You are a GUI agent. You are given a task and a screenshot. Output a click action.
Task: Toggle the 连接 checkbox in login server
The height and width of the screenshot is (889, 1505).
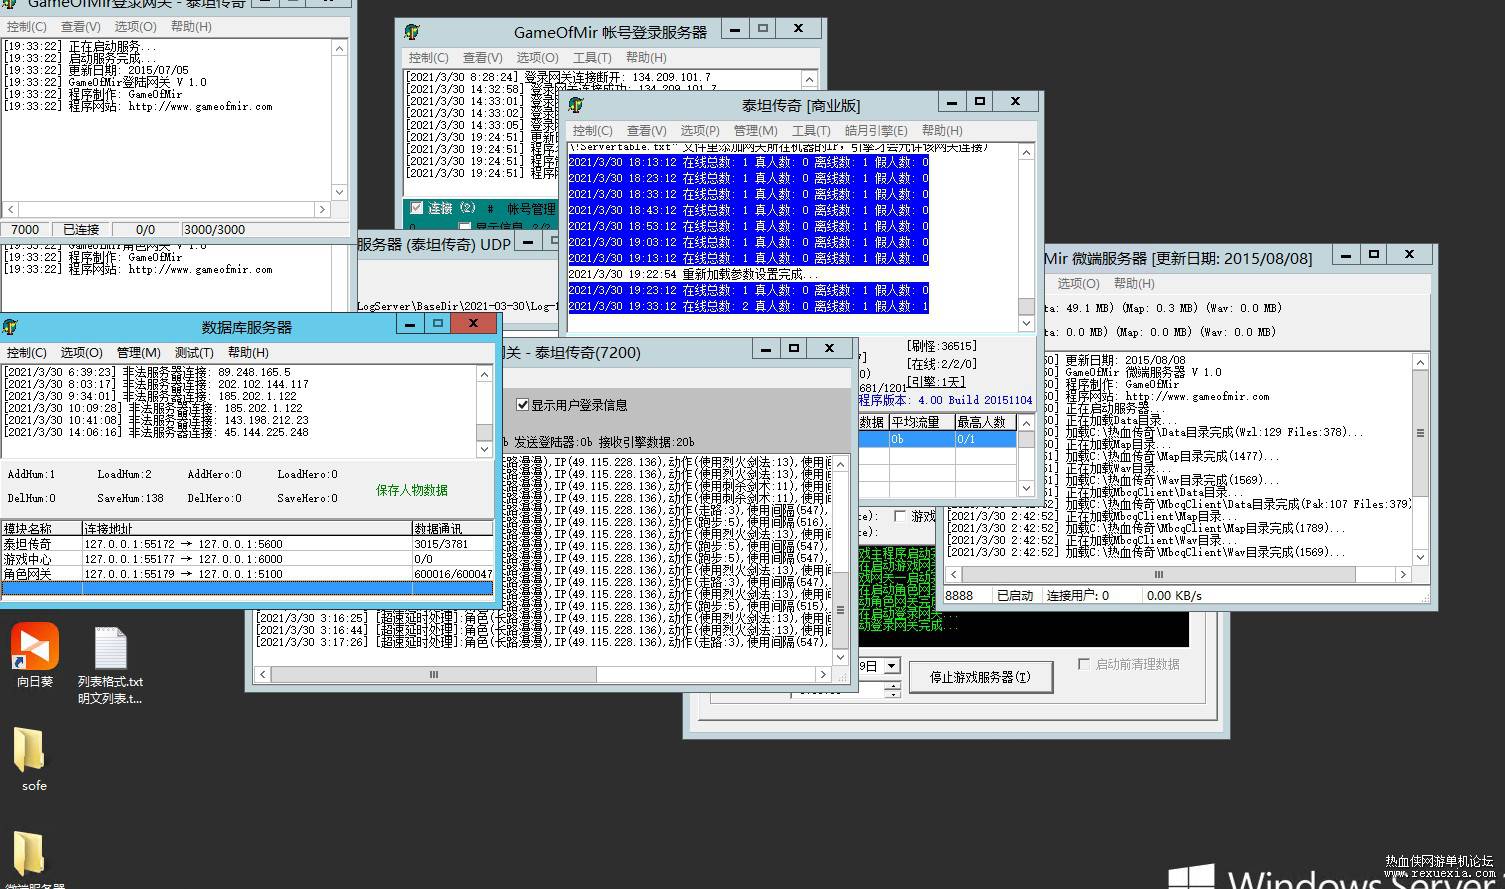click(417, 208)
